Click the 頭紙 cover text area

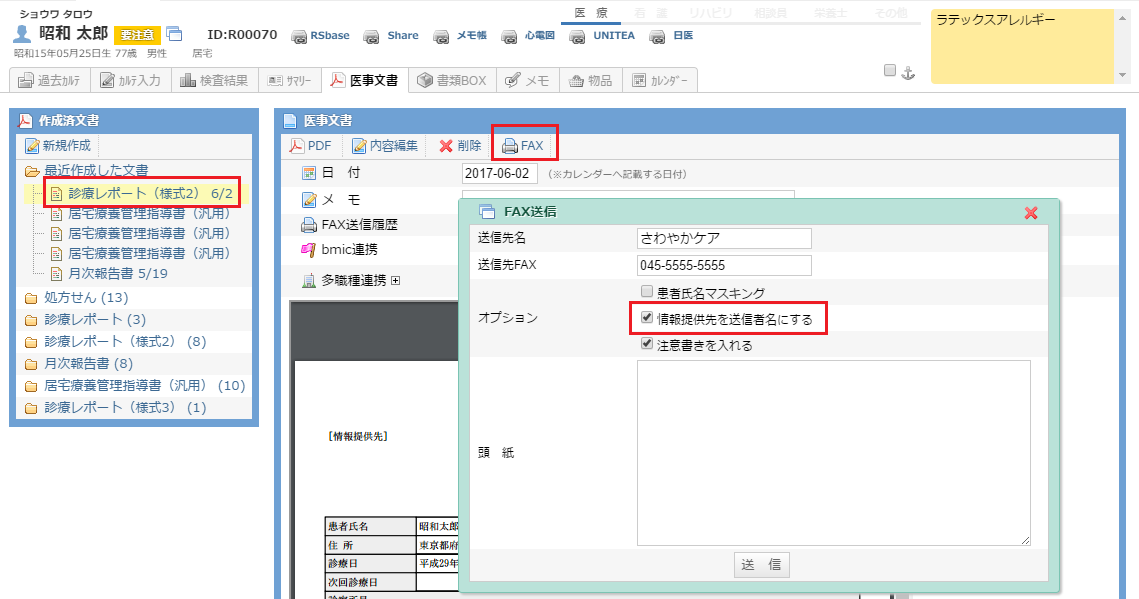(834, 453)
